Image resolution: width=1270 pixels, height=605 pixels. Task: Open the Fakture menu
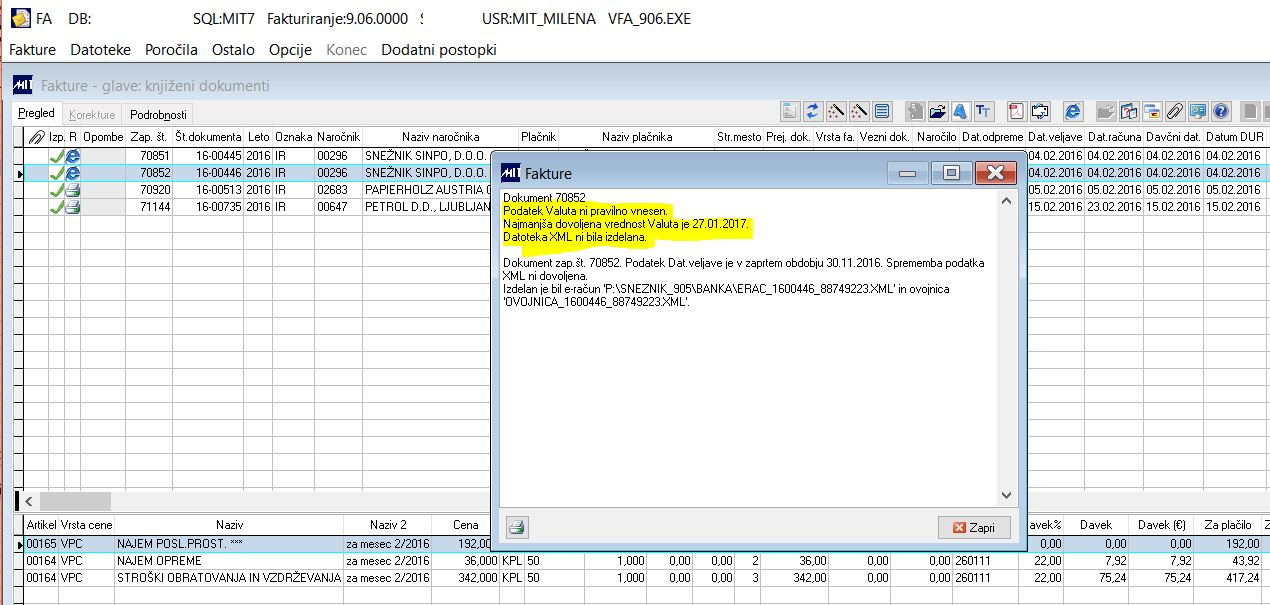(x=32, y=50)
